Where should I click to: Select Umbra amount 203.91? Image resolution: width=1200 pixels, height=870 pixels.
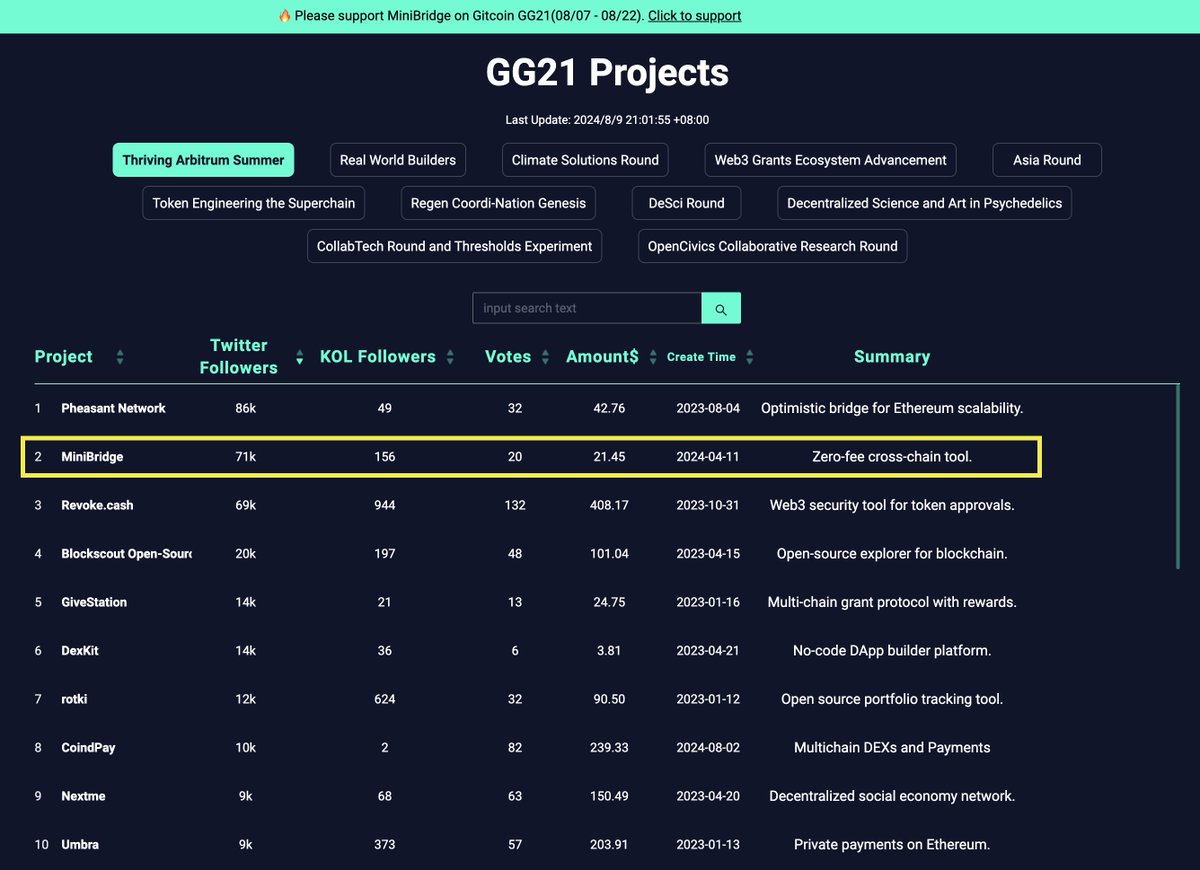[608, 845]
